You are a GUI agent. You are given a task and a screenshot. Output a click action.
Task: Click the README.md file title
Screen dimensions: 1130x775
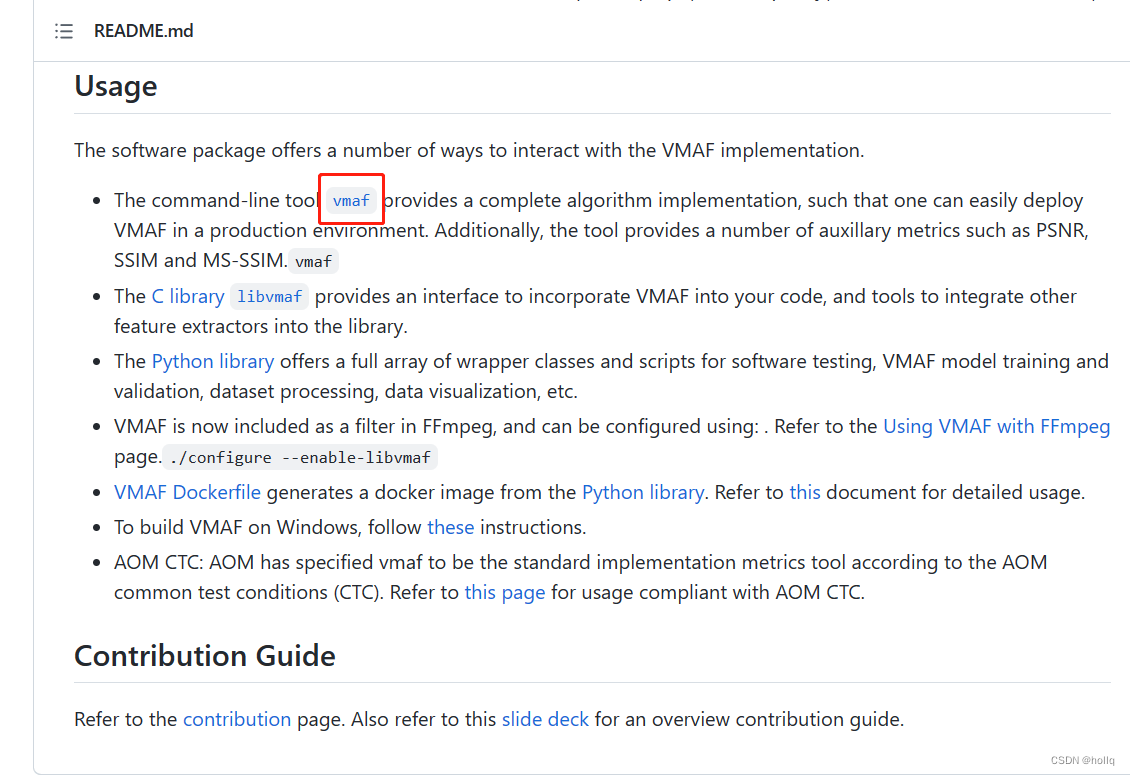click(x=143, y=31)
